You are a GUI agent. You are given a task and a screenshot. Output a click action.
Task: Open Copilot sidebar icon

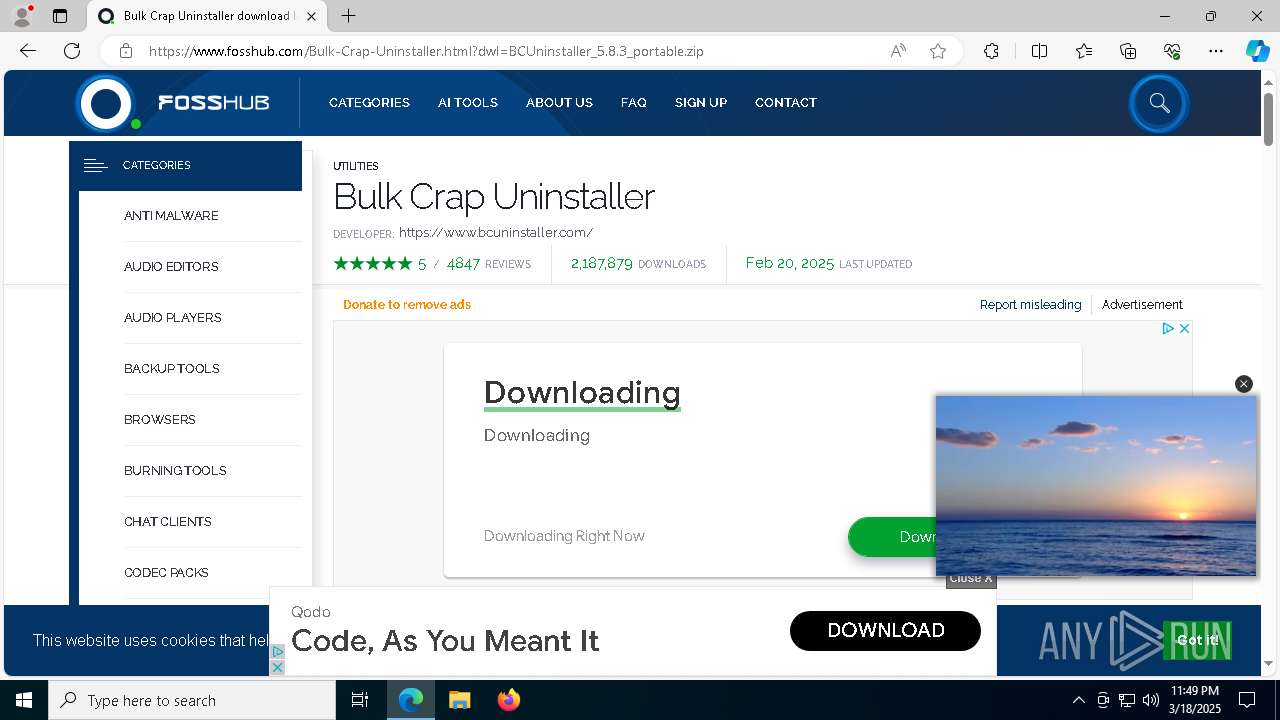[1257, 51]
